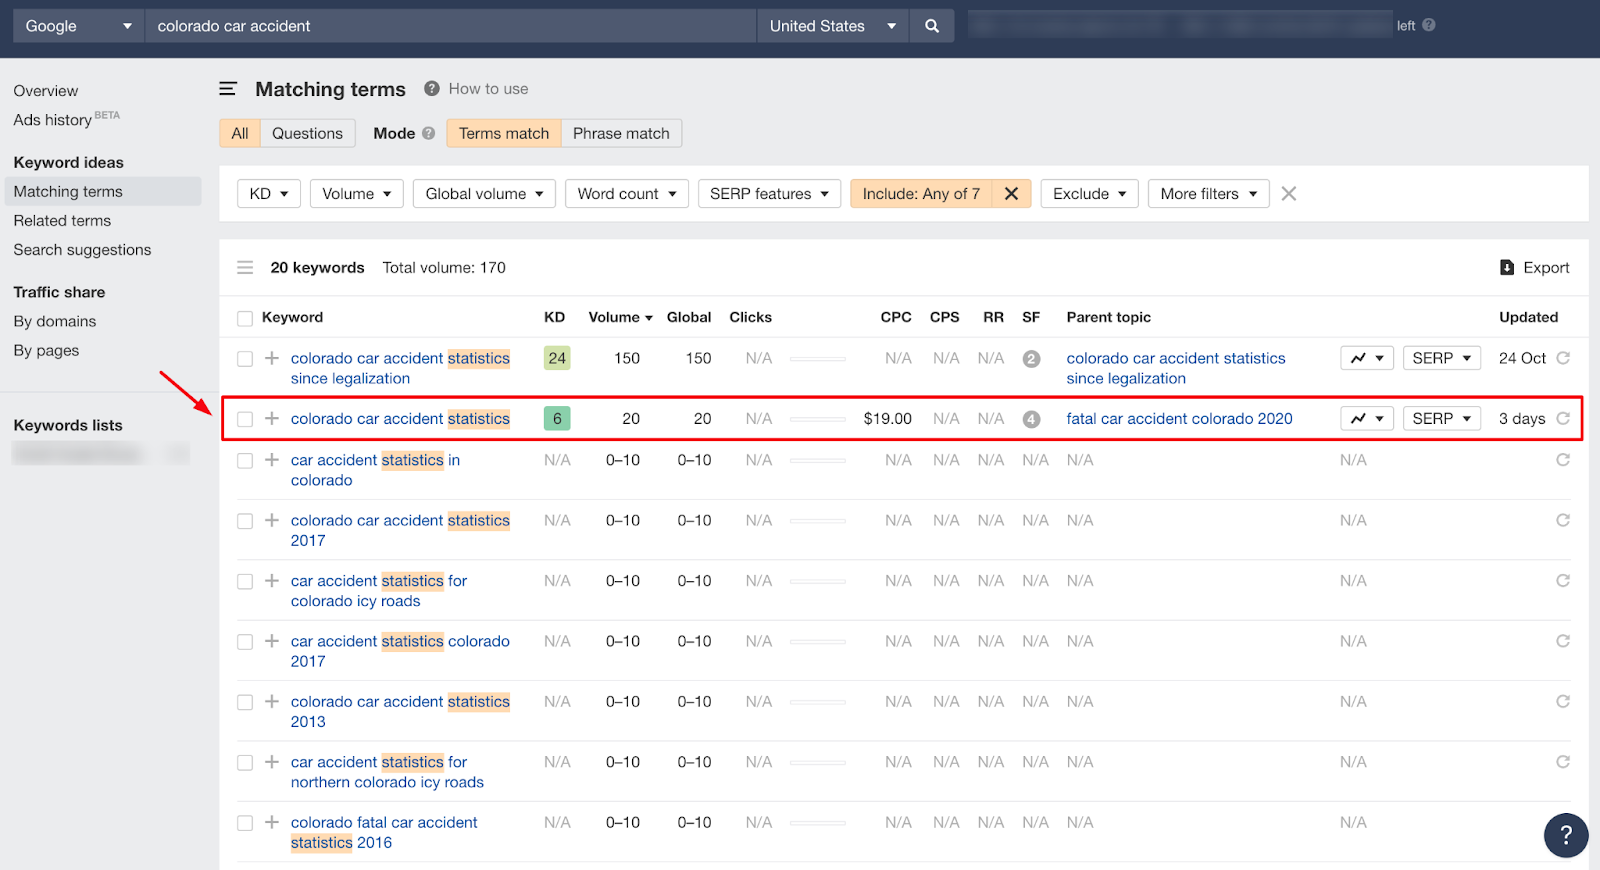Check 'colorado car accident statistics since legalization' row
This screenshot has height=870, width=1600.
pos(245,358)
